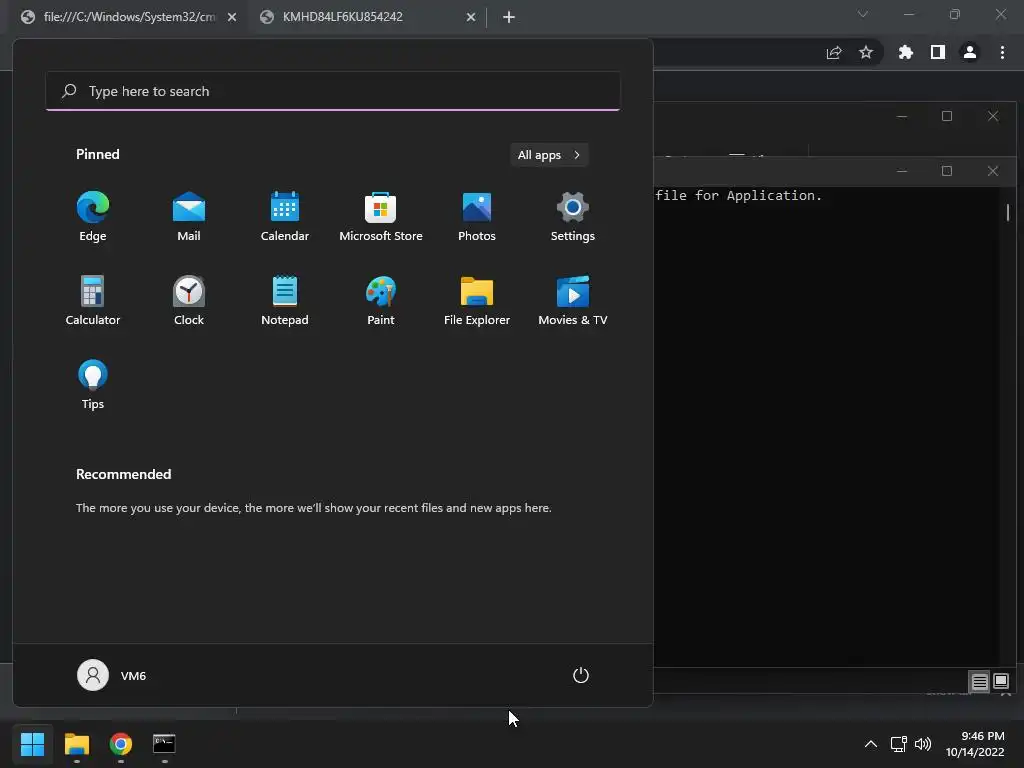Open the Tips app

click(x=93, y=385)
